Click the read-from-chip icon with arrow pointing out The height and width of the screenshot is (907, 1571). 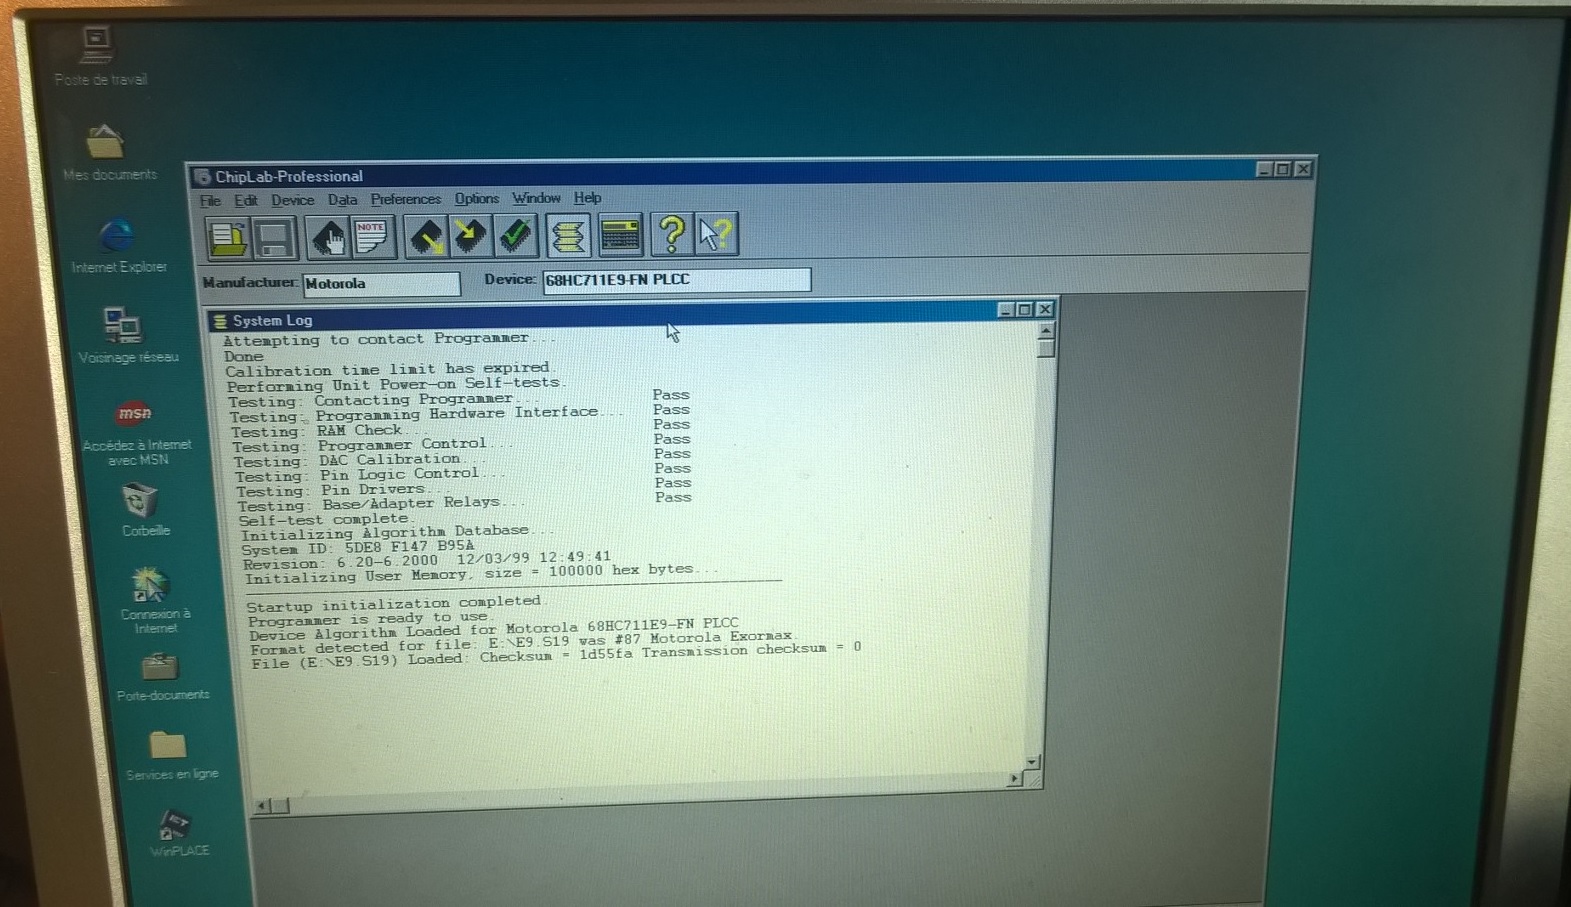coord(426,236)
